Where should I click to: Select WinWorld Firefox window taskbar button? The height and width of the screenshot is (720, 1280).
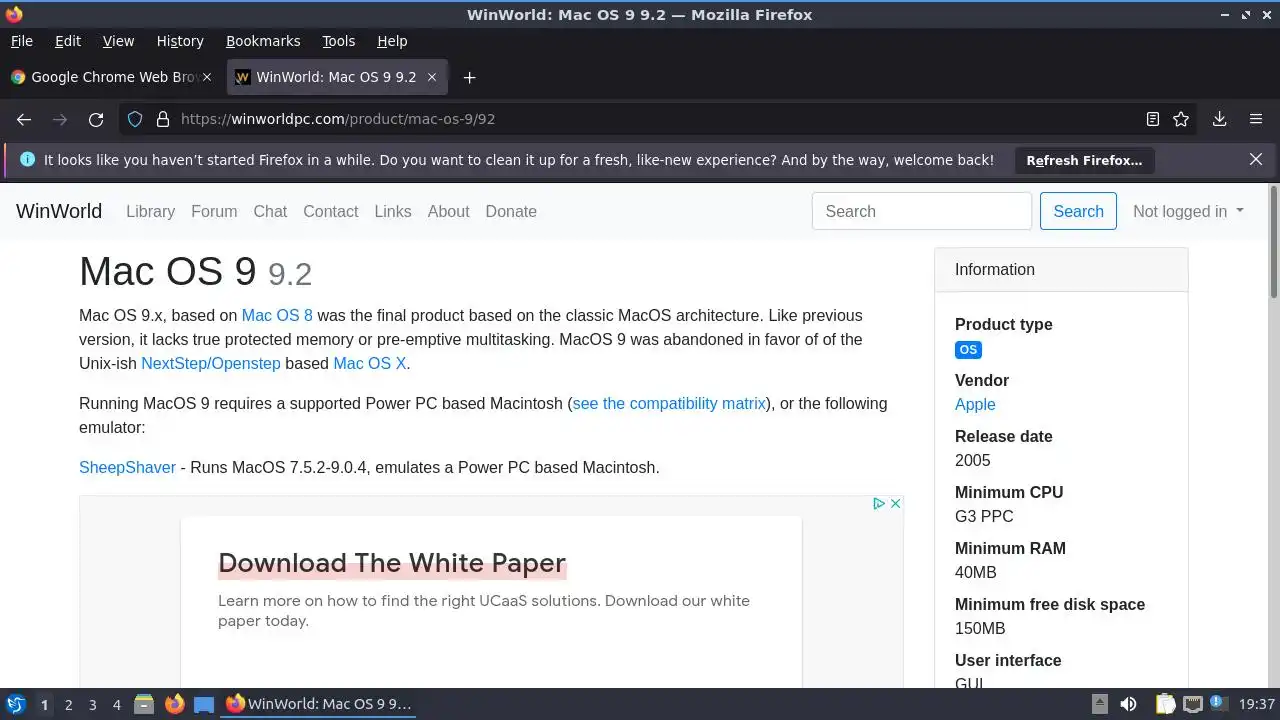coord(318,704)
